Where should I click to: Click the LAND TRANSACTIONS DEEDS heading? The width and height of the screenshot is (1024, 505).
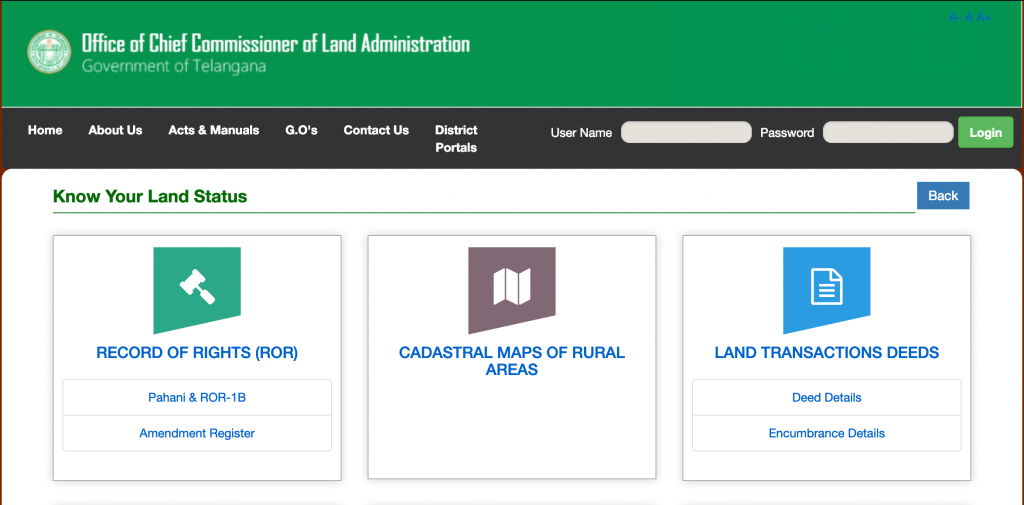click(x=827, y=353)
